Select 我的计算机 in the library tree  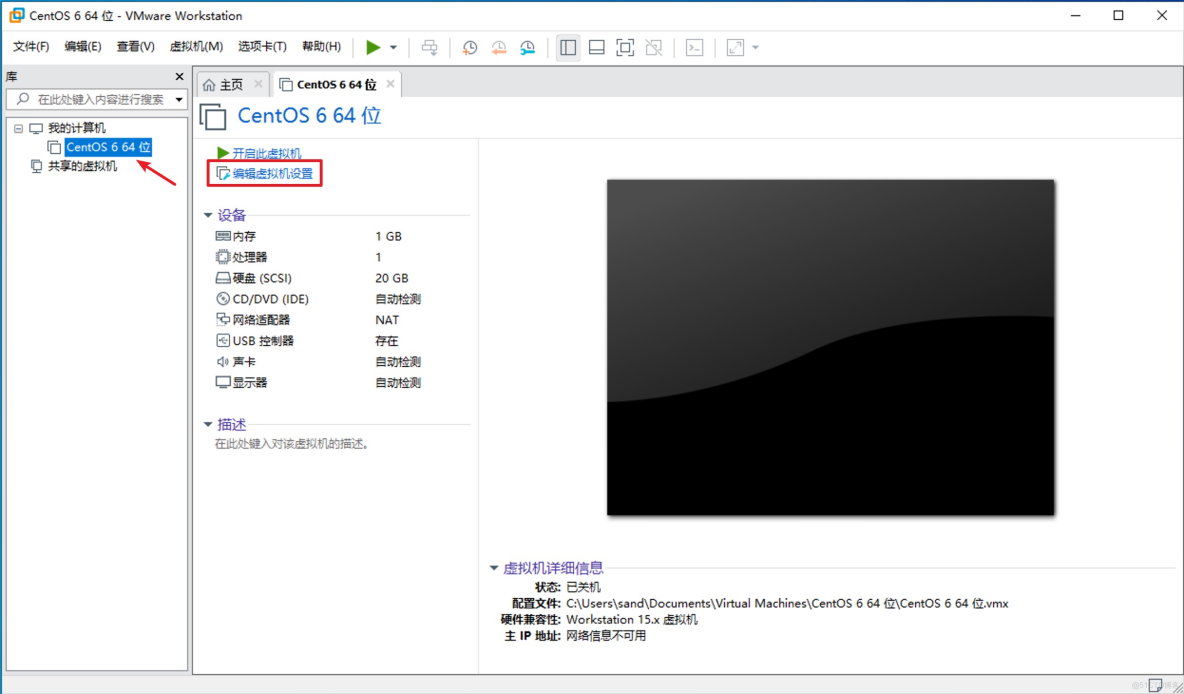77,128
